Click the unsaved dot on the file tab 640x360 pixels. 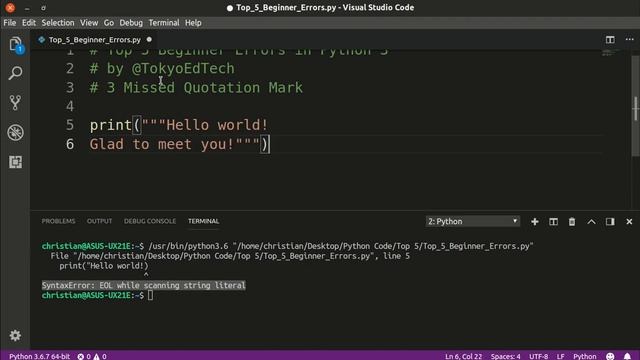pyautogui.click(x=149, y=40)
